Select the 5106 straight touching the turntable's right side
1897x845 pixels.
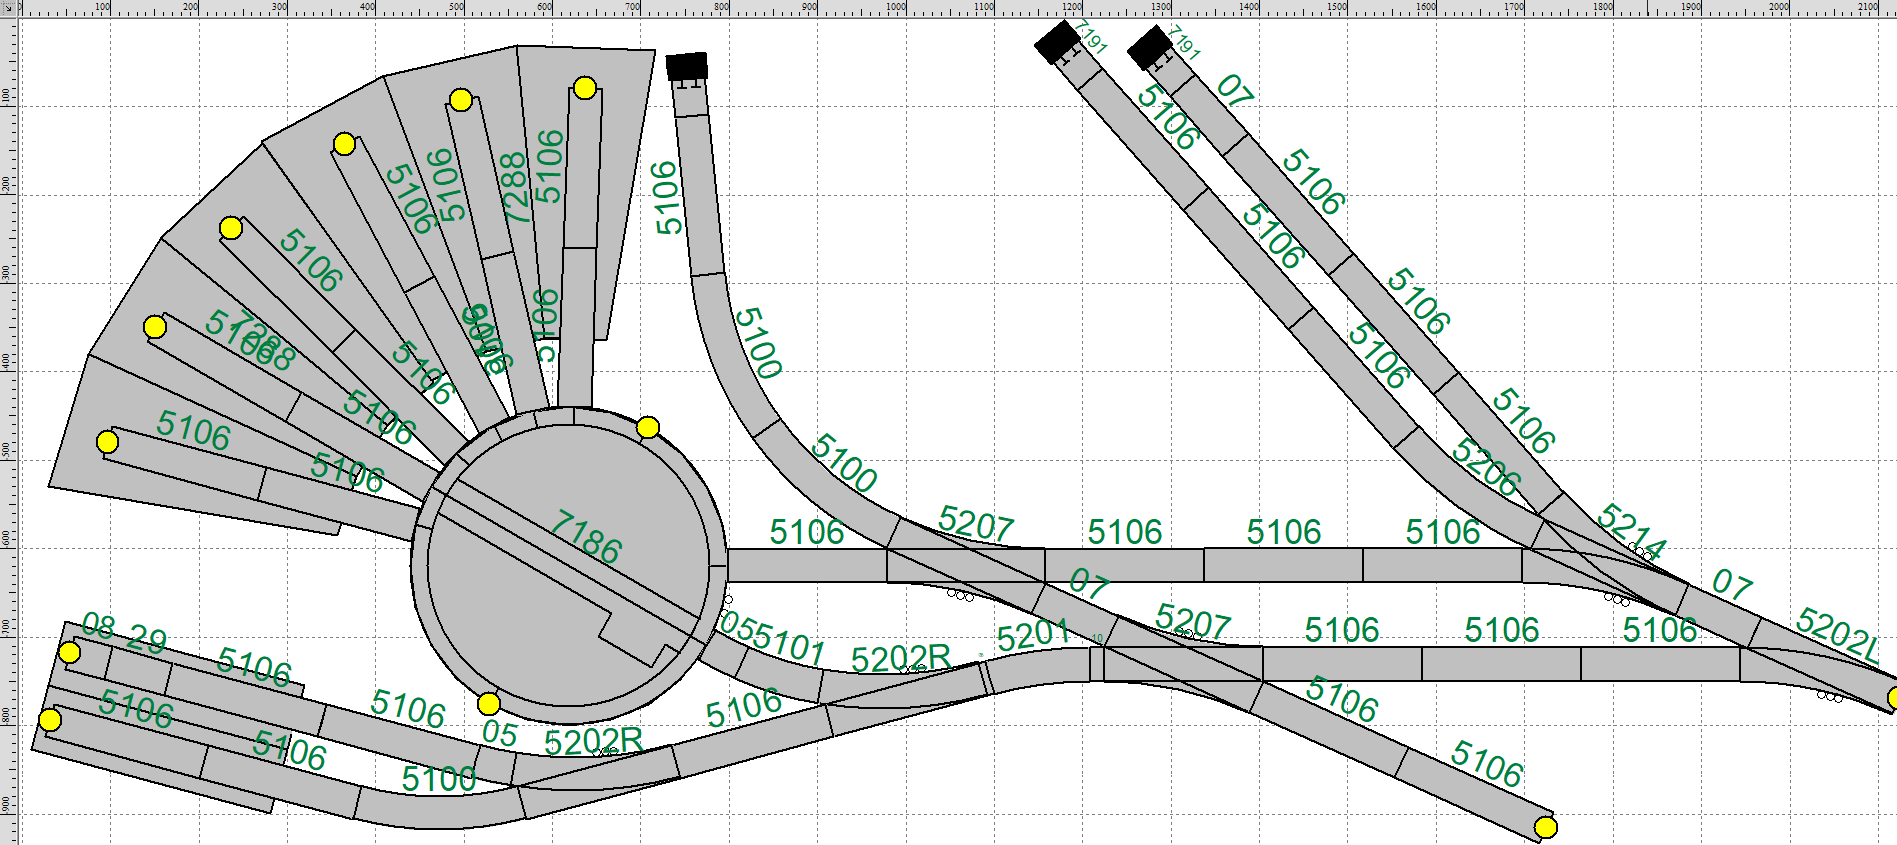click(x=807, y=565)
